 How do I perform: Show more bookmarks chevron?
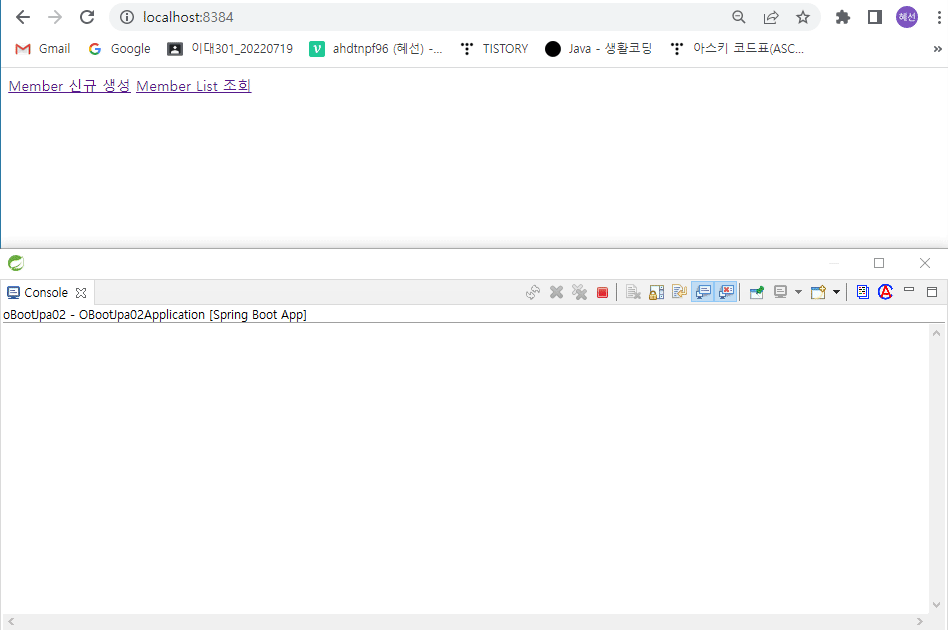coord(937,49)
